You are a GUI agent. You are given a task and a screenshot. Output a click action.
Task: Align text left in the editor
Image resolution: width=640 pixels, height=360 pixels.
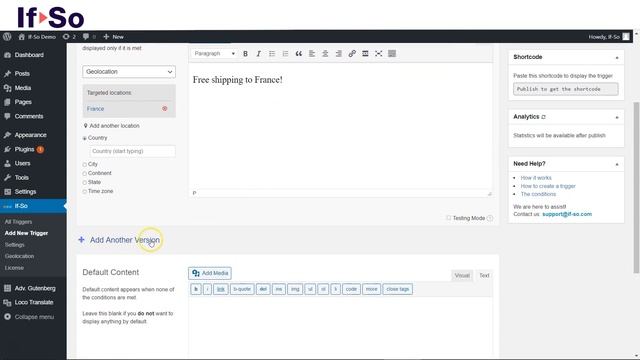tap(312, 53)
